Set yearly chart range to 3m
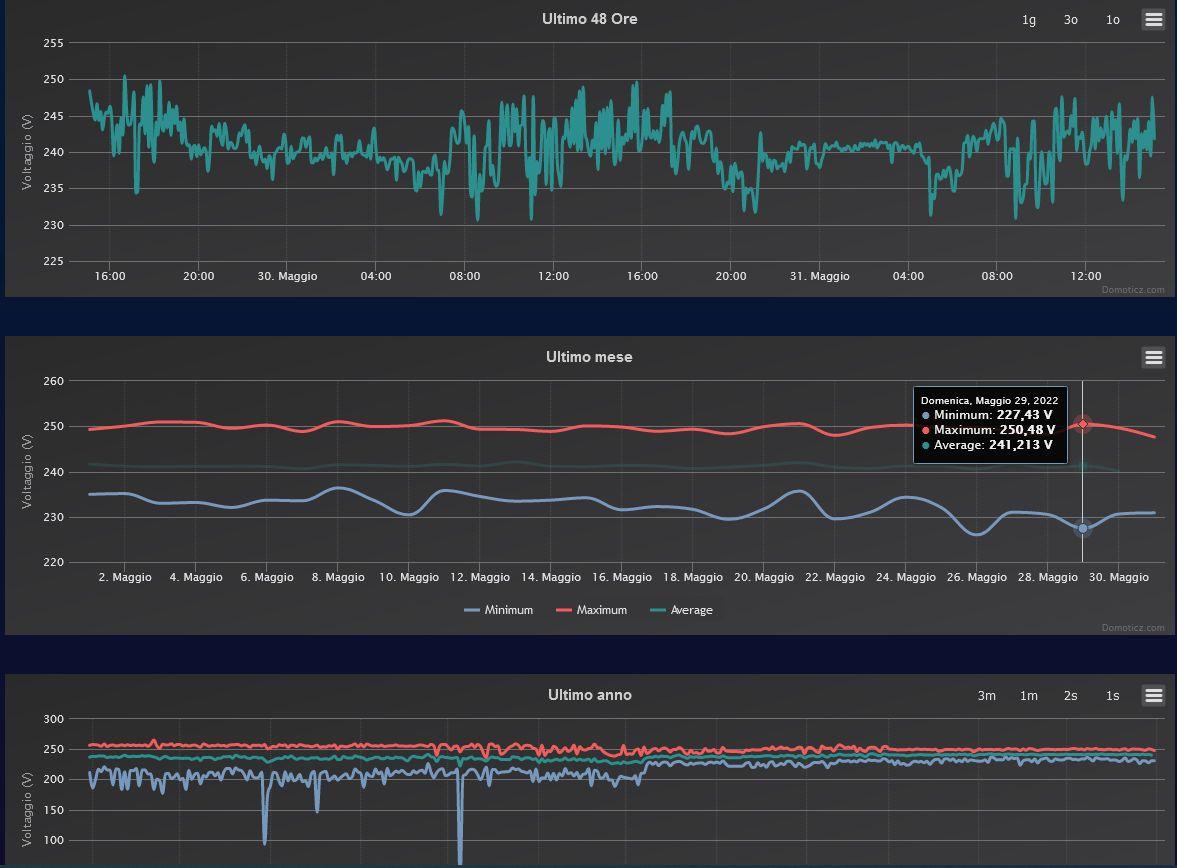 pos(986,696)
